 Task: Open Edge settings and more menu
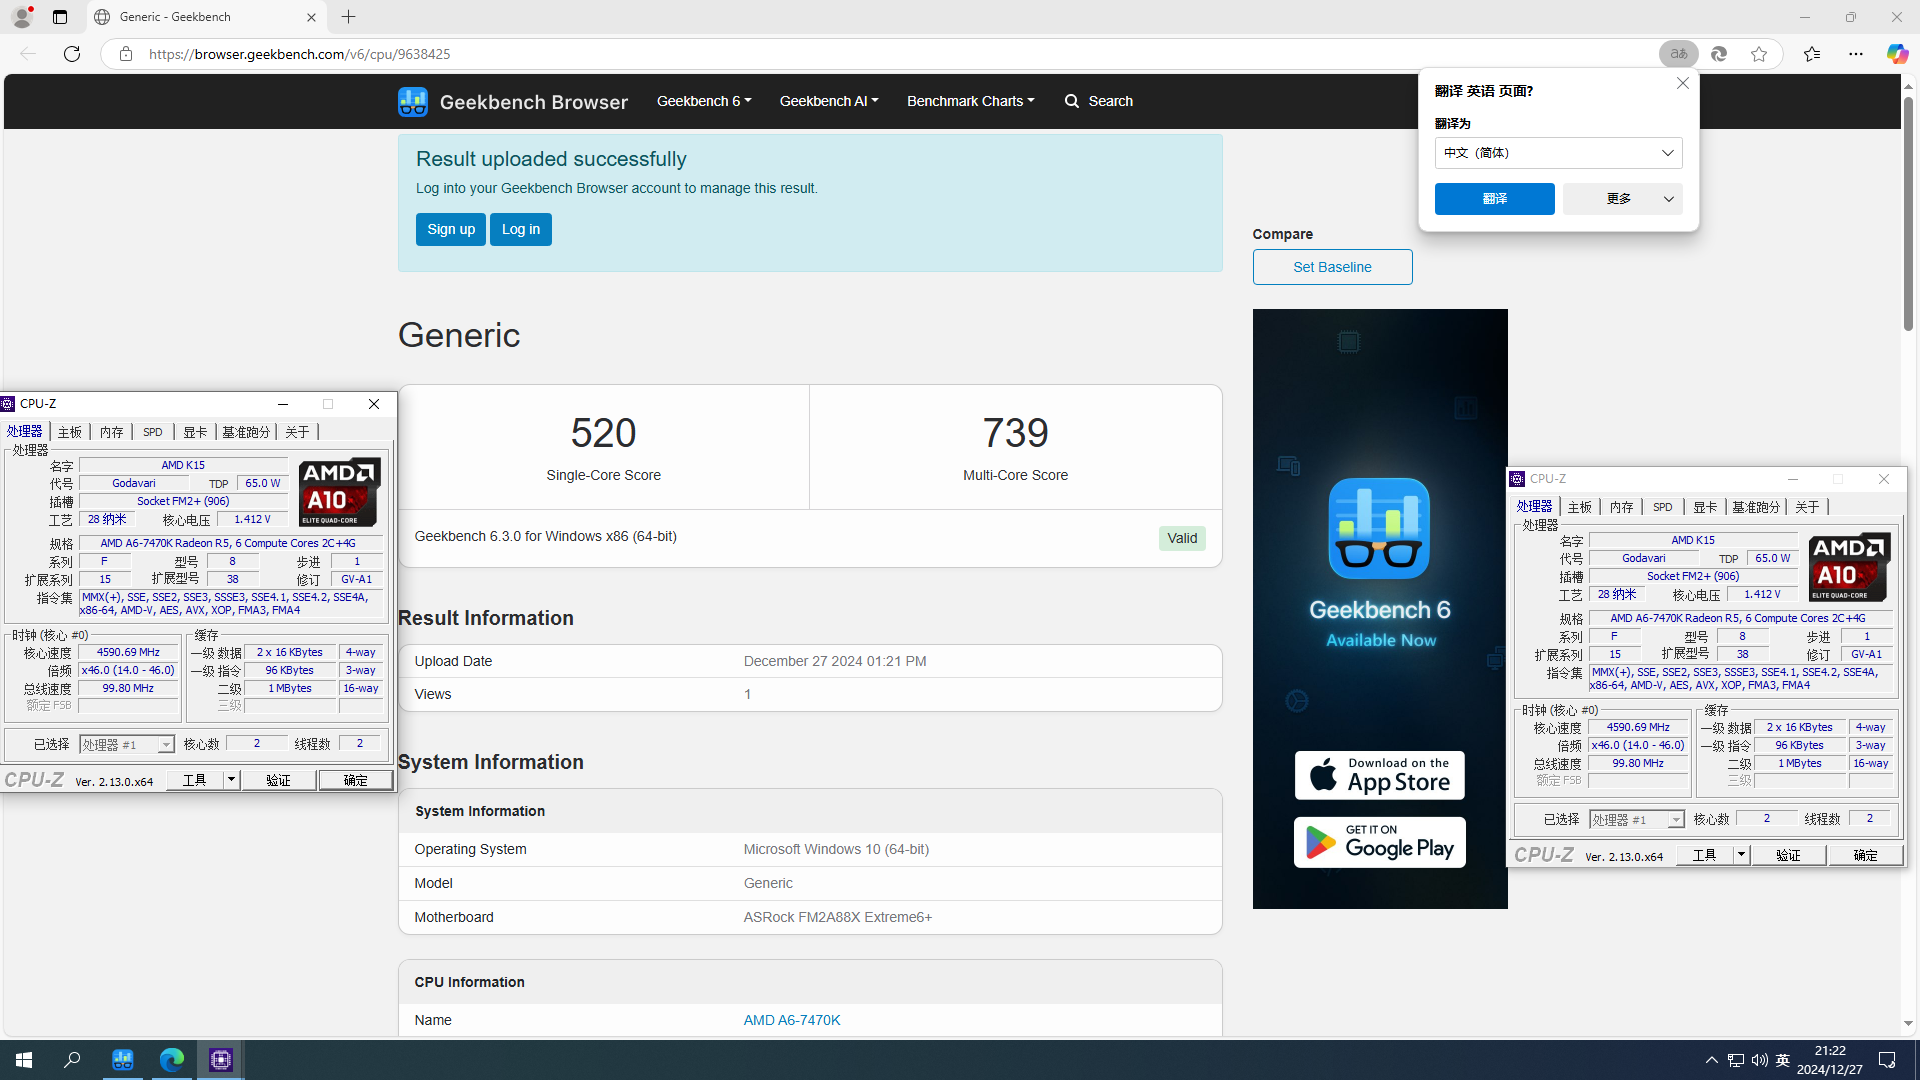(1856, 54)
